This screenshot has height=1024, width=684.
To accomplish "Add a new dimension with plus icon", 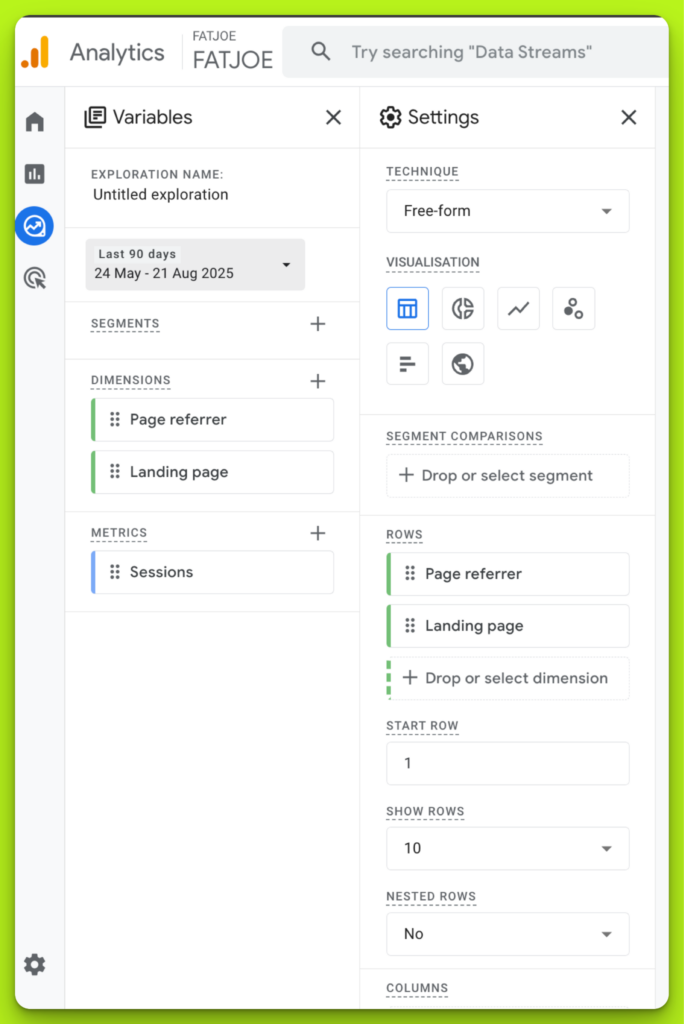I will click(318, 381).
